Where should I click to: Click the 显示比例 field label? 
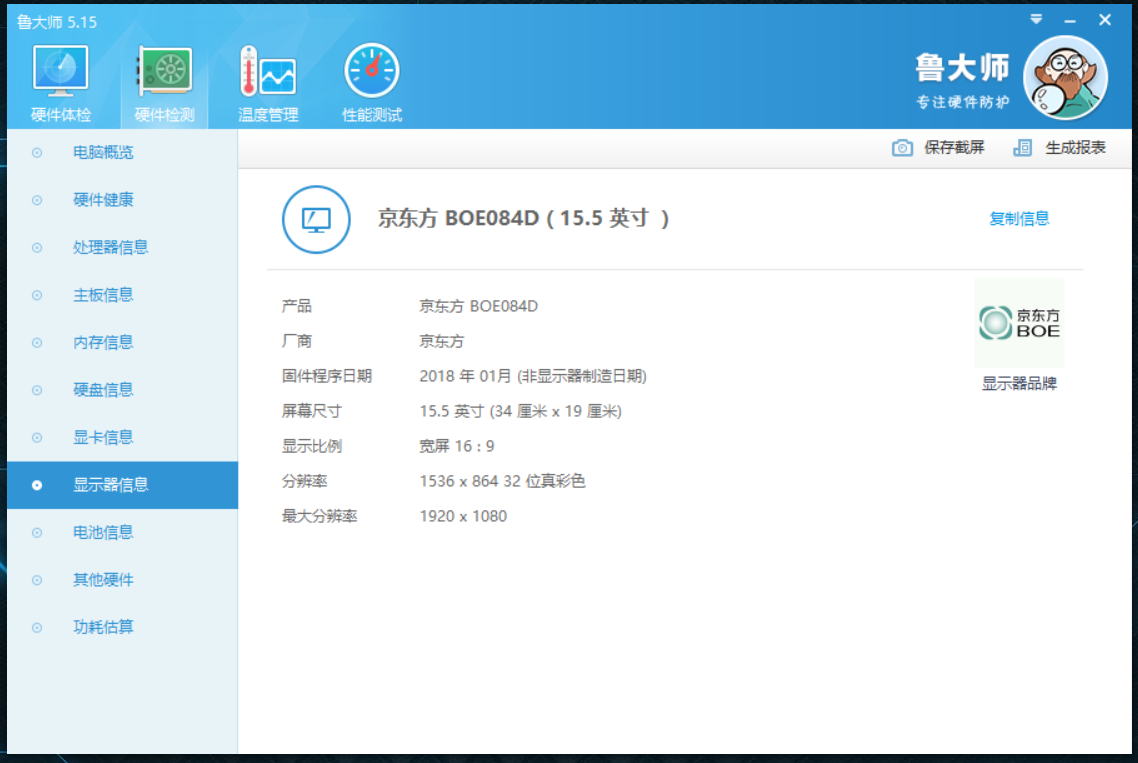click(x=311, y=446)
